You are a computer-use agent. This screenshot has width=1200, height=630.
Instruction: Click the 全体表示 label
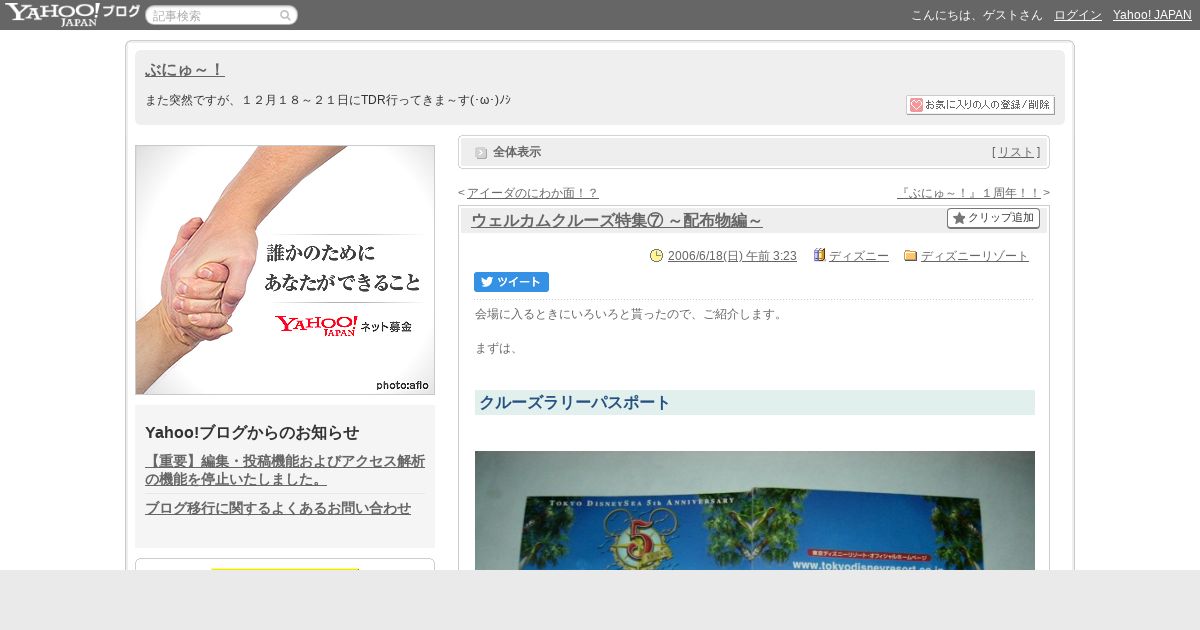point(517,152)
